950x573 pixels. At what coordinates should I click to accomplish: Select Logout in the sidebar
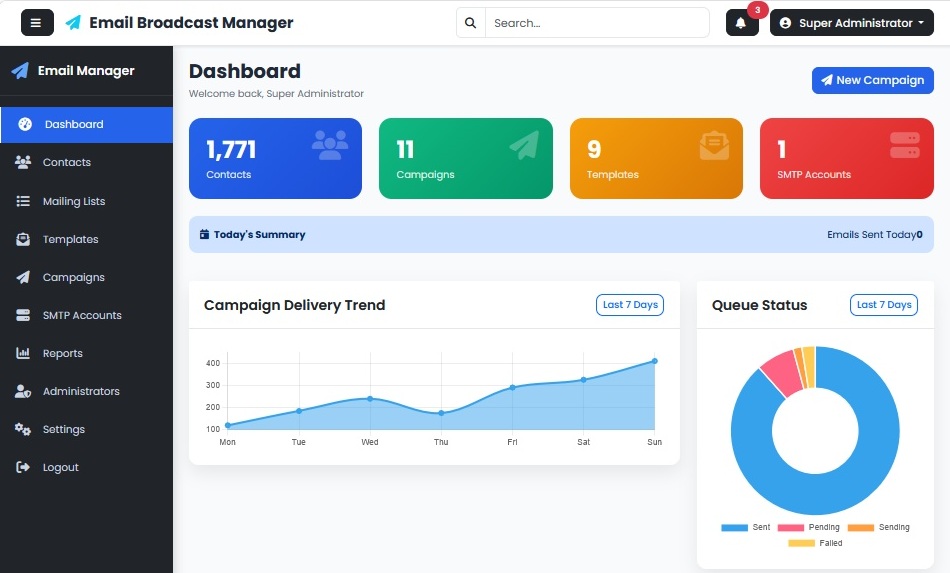point(87,468)
